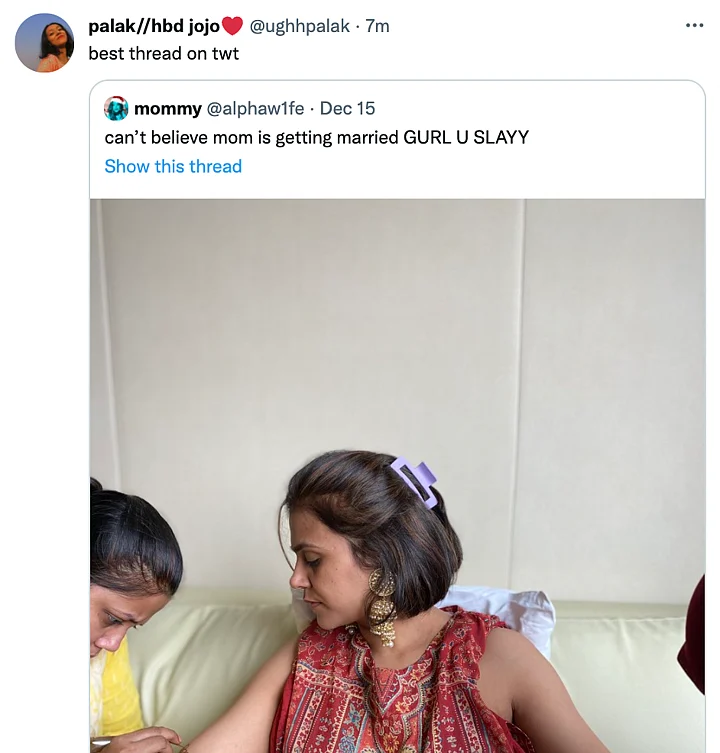
Task: Open quoted tweet text about mom getting married
Action: [316, 137]
